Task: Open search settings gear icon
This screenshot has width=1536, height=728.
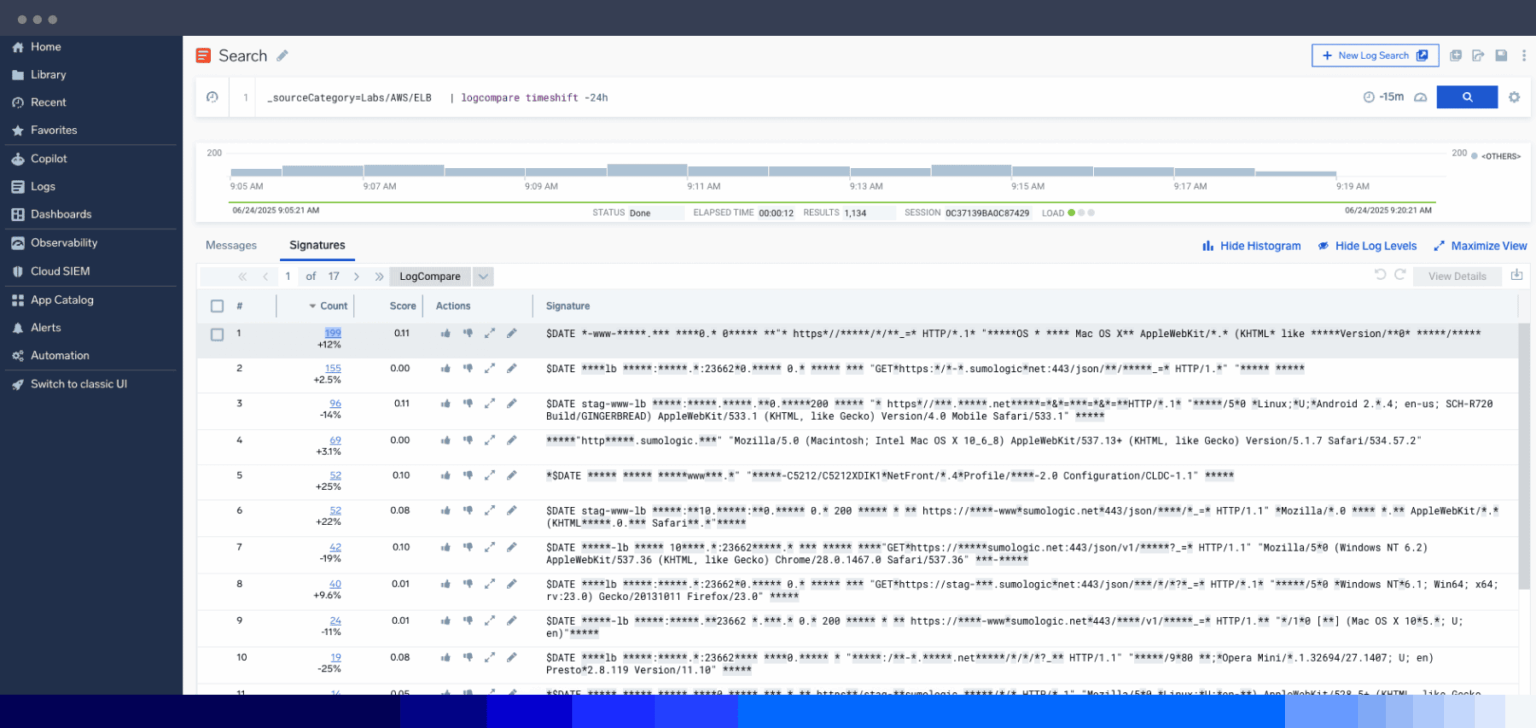Action: (1514, 97)
